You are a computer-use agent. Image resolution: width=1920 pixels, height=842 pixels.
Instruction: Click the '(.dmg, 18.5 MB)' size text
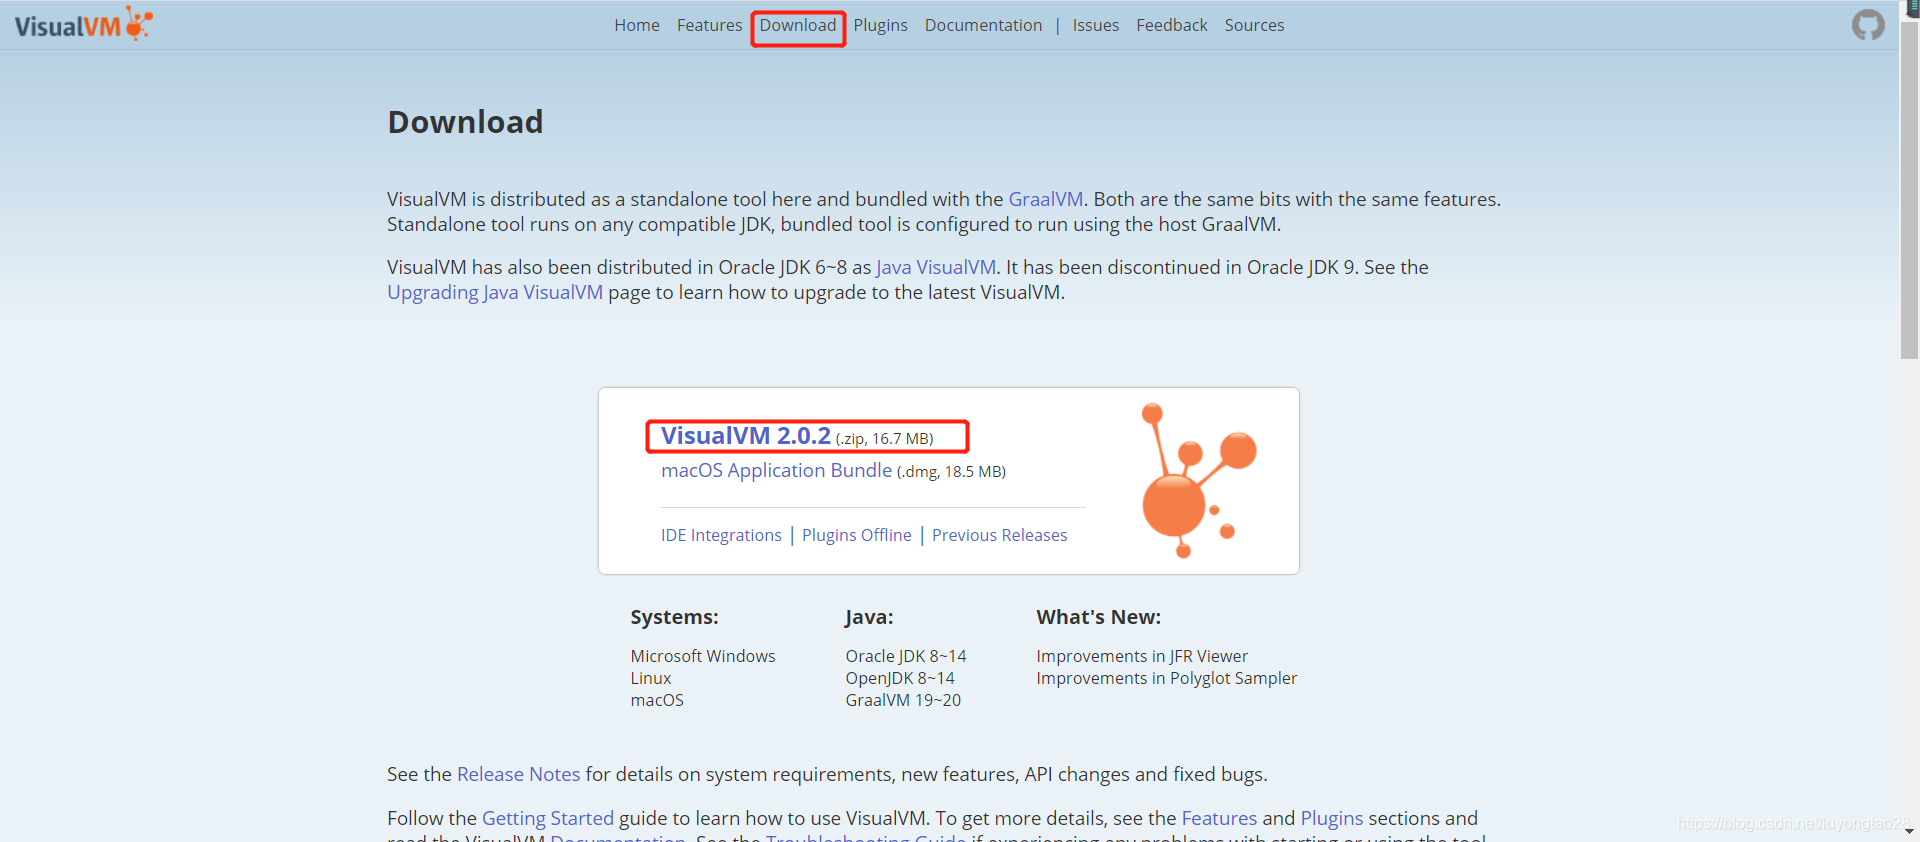(x=951, y=472)
